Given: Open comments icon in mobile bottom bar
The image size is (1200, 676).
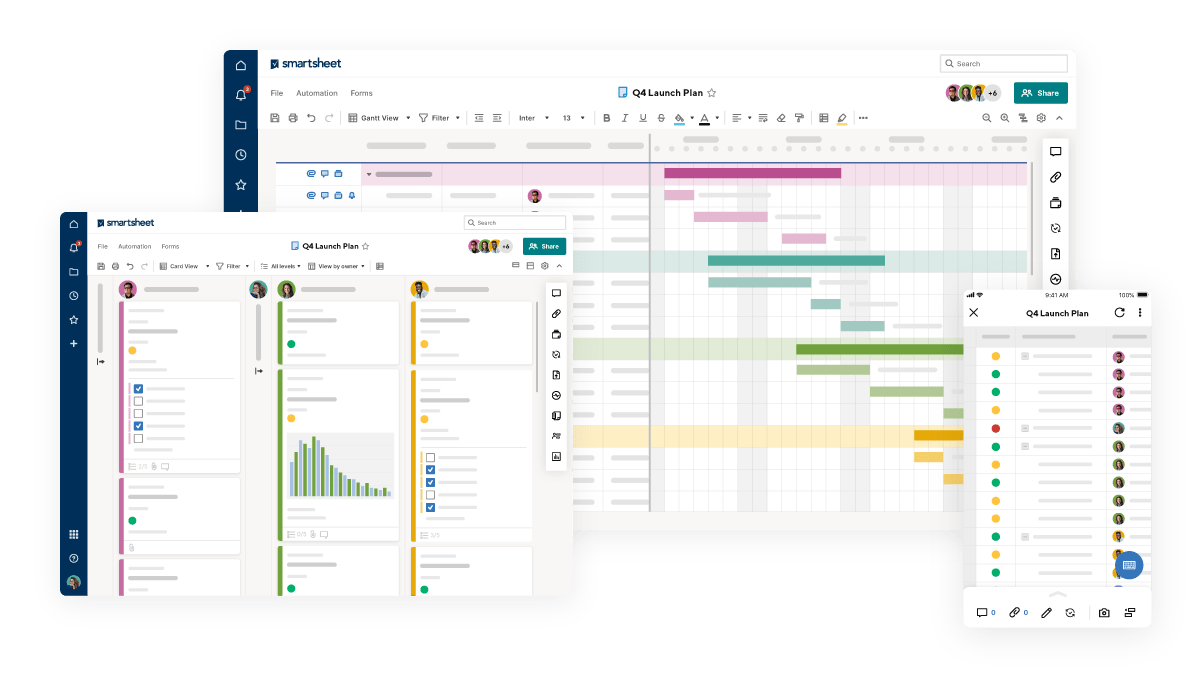Looking at the screenshot, I should [982, 612].
